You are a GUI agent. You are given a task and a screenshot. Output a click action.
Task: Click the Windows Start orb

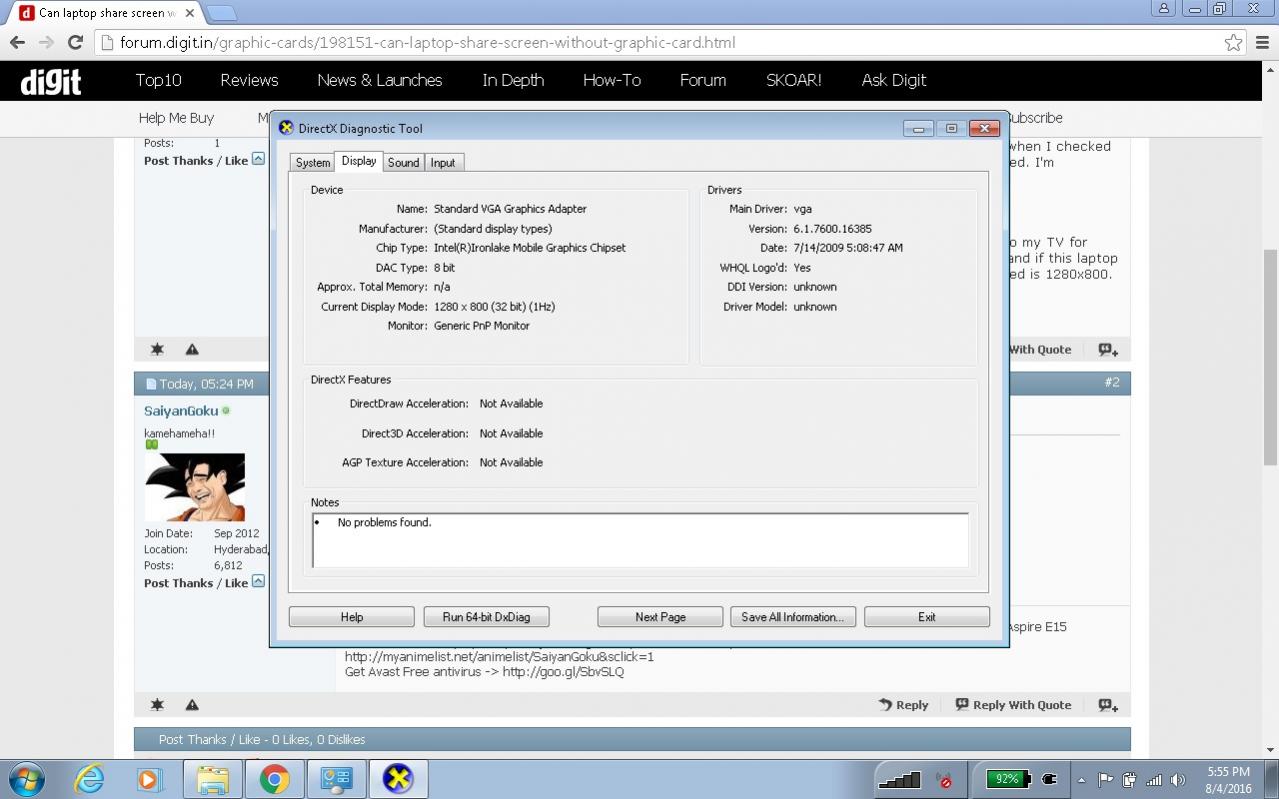pos(25,779)
